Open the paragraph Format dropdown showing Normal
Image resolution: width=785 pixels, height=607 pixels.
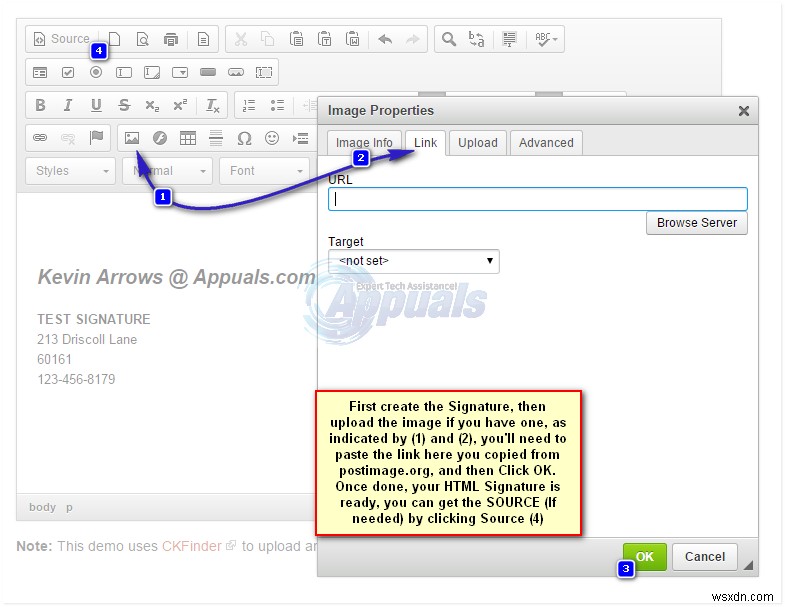167,171
